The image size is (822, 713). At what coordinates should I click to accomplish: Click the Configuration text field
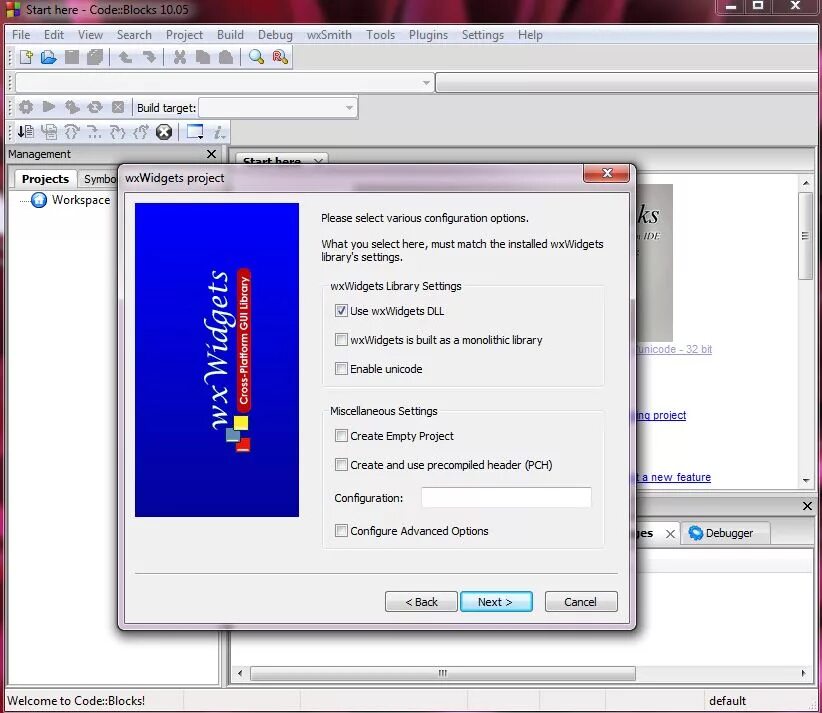tap(506, 498)
